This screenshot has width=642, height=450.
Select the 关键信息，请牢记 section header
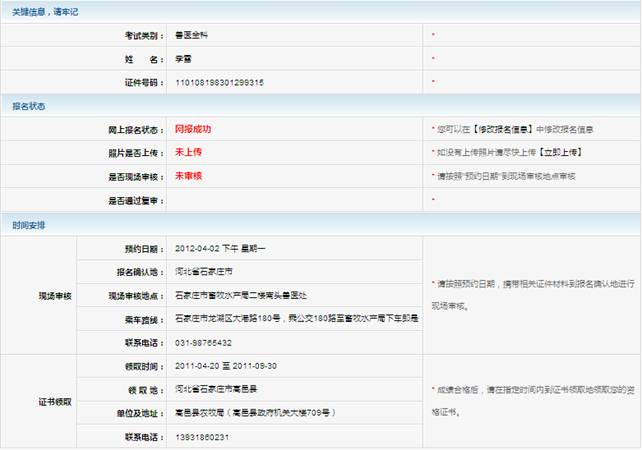click(x=45, y=11)
